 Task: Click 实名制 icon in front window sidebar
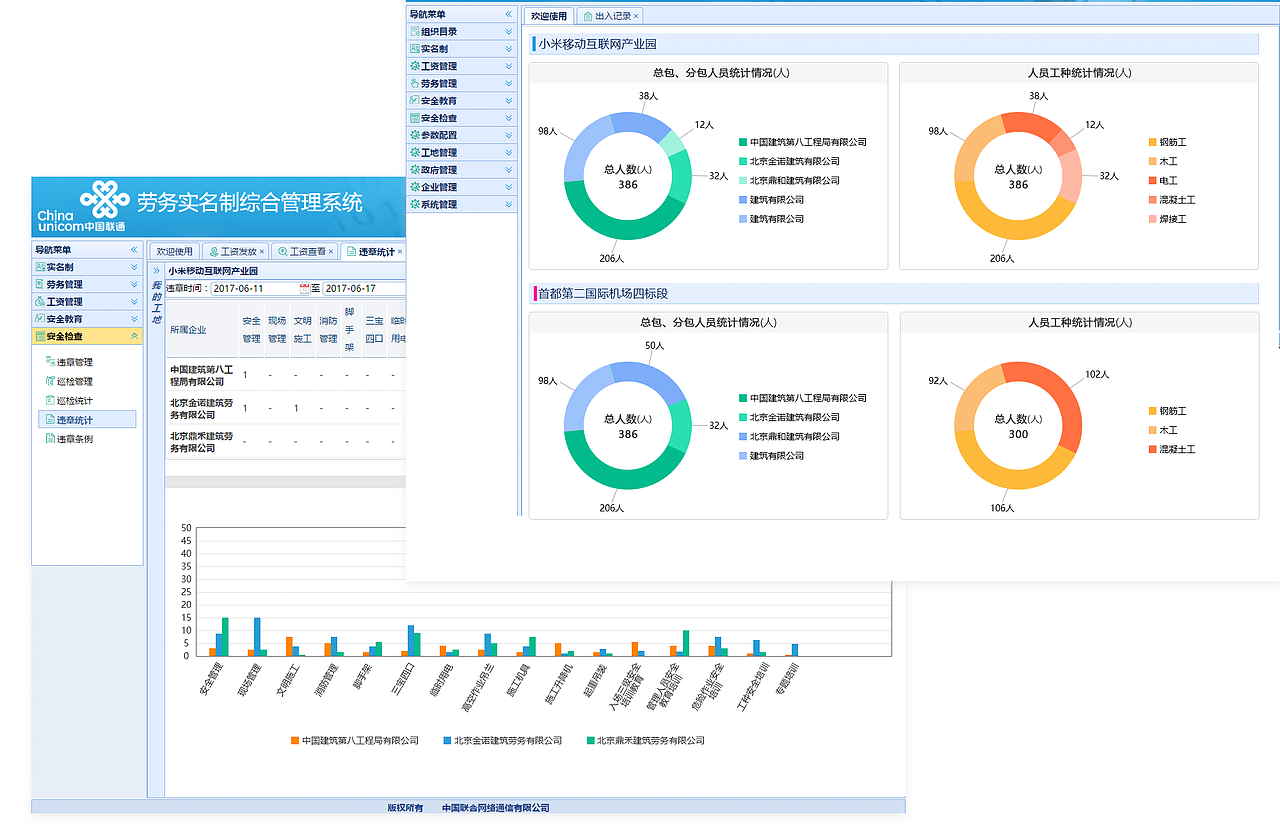point(414,48)
